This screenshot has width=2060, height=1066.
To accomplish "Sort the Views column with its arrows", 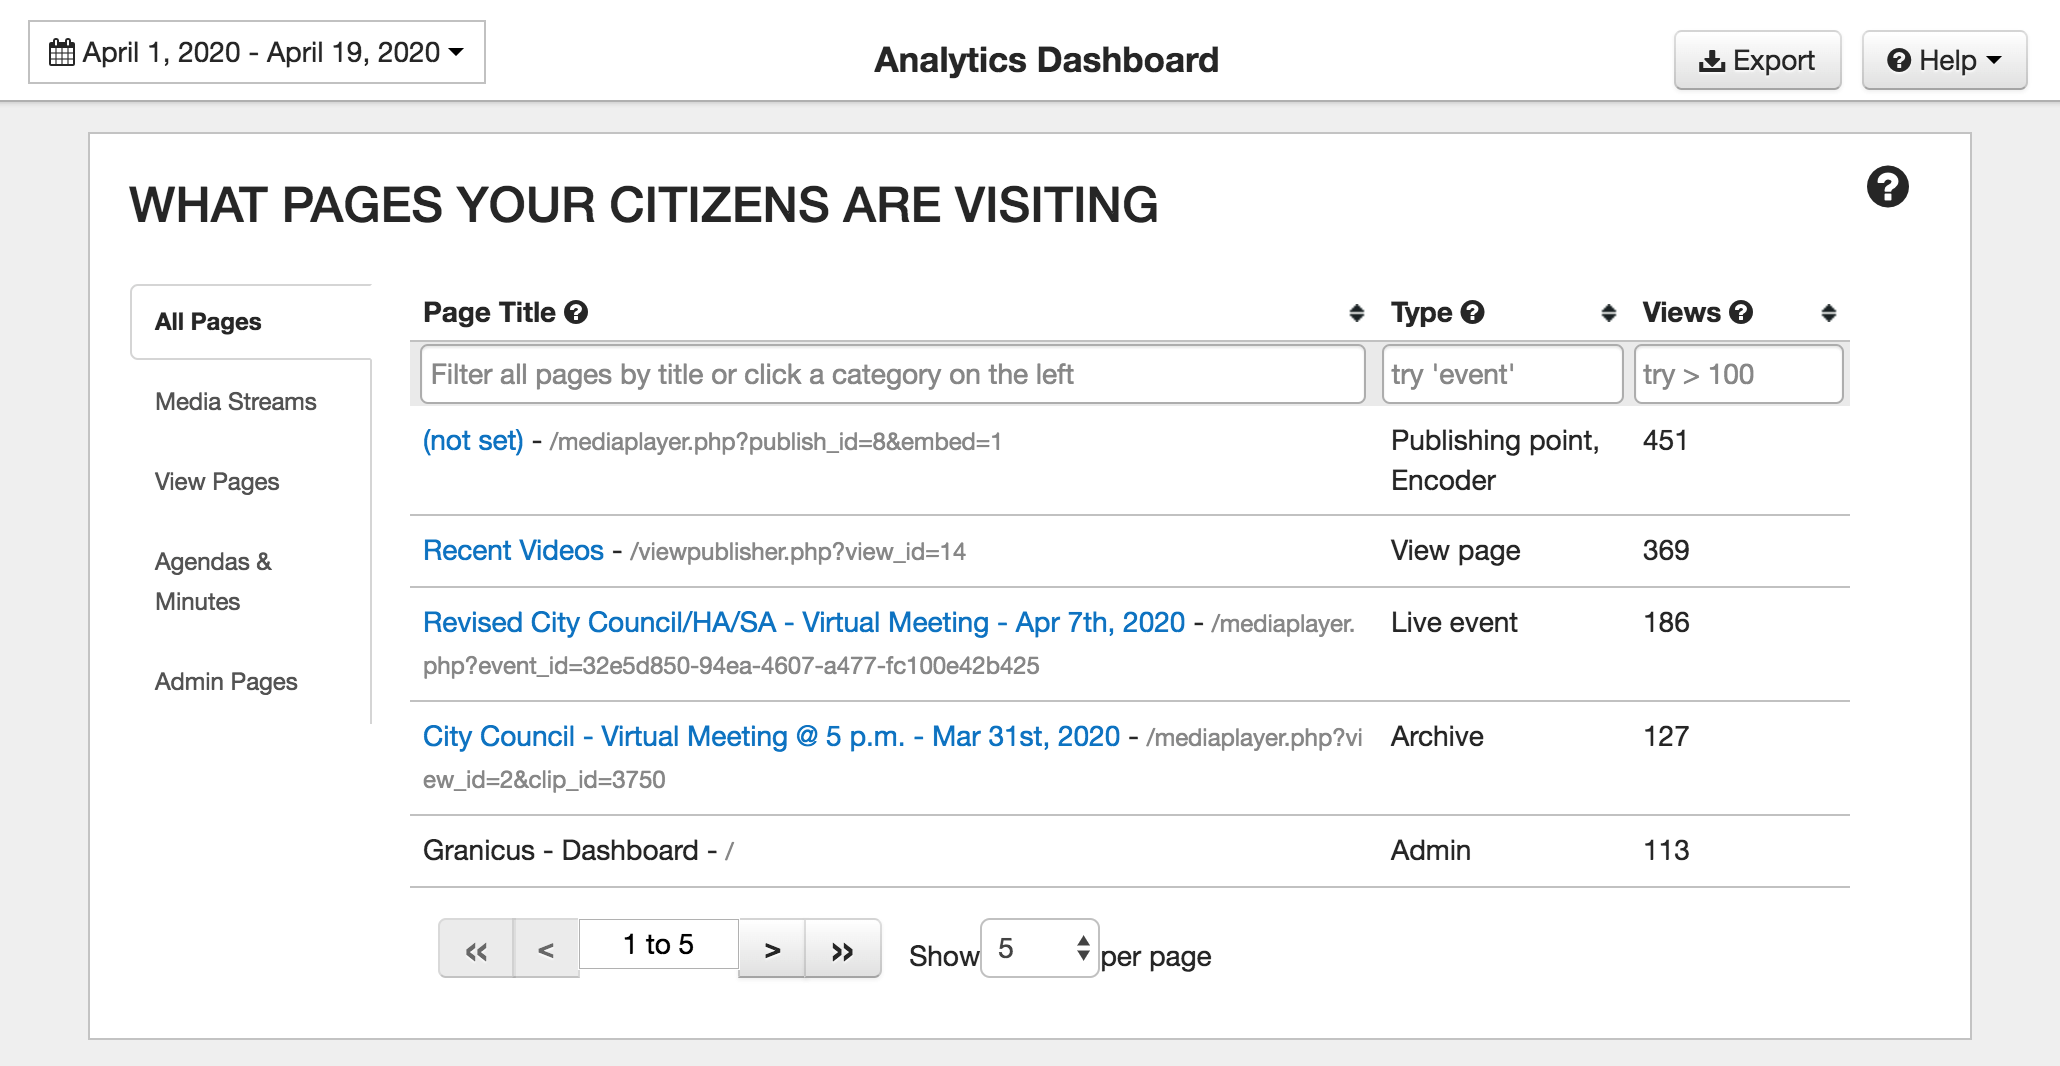I will tap(1828, 313).
